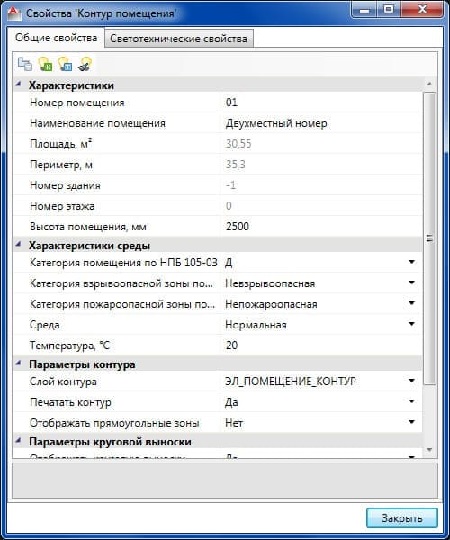The width and height of the screenshot is (450, 540).
Task: Click the Закрыть button
Action: tap(402, 518)
